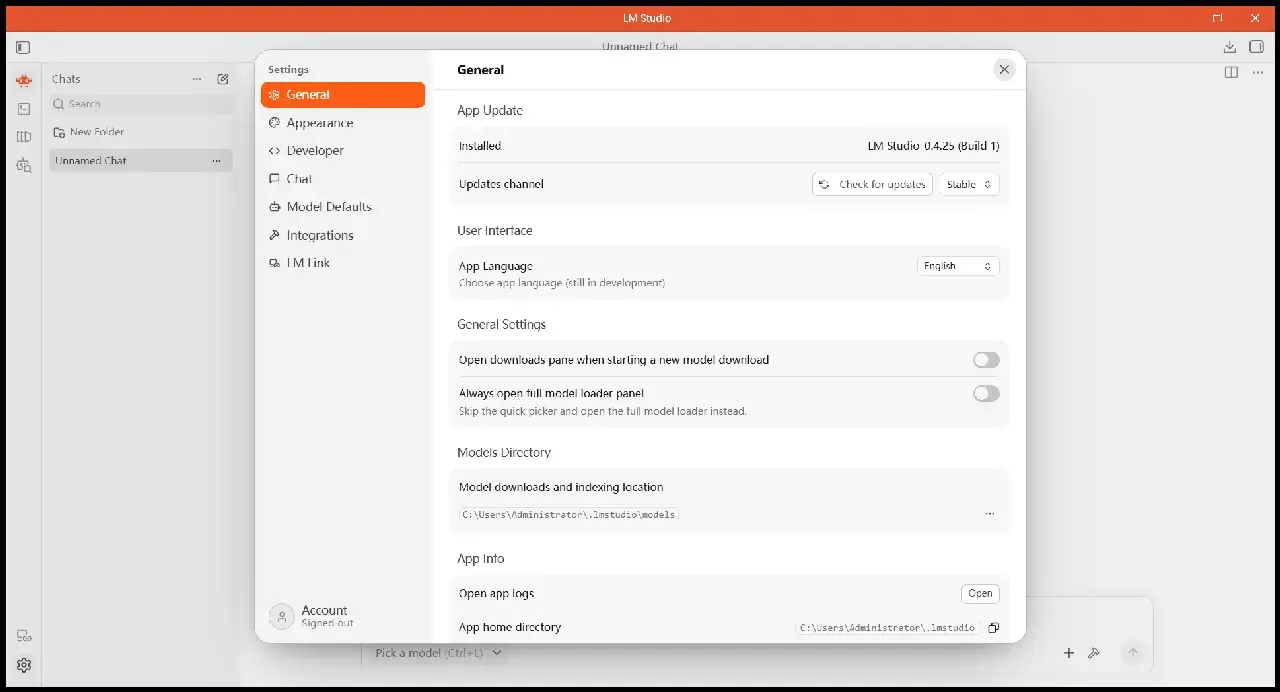Click the Account Signed out entry
This screenshot has width=1280, height=692.
pyautogui.click(x=343, y=616)
